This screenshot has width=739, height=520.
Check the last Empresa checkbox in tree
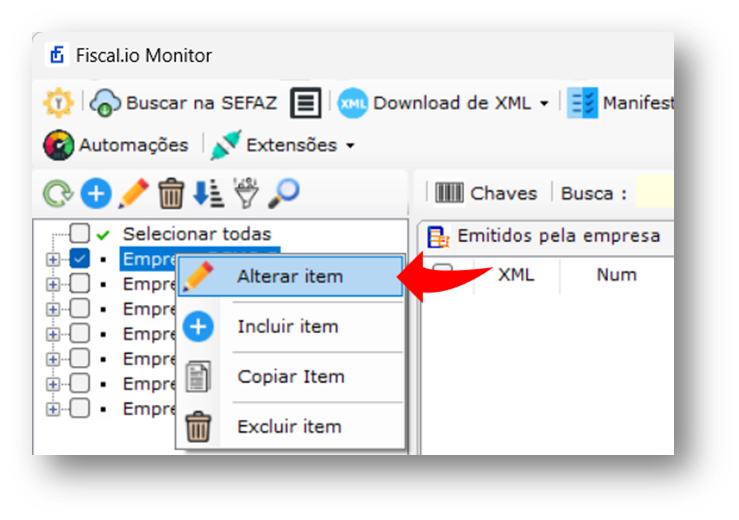point(80,408)
